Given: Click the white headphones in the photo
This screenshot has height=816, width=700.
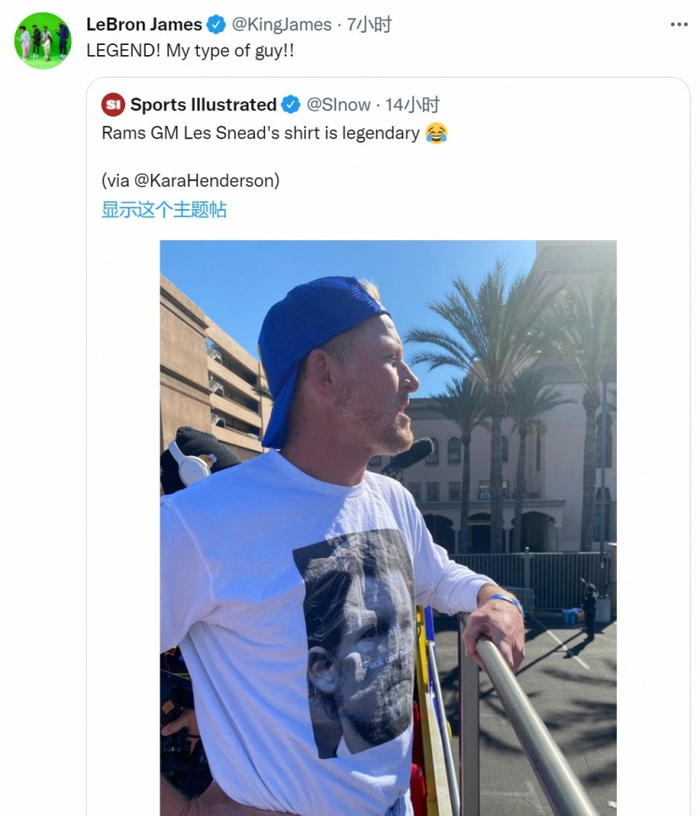Looking at the screenshot, I should pos(188,463).
